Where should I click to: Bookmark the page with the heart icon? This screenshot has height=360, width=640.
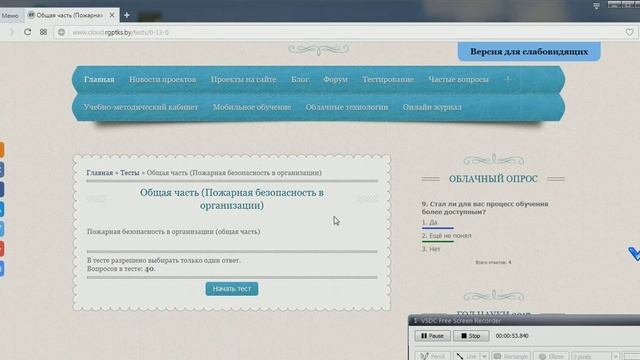click(629, 32)
